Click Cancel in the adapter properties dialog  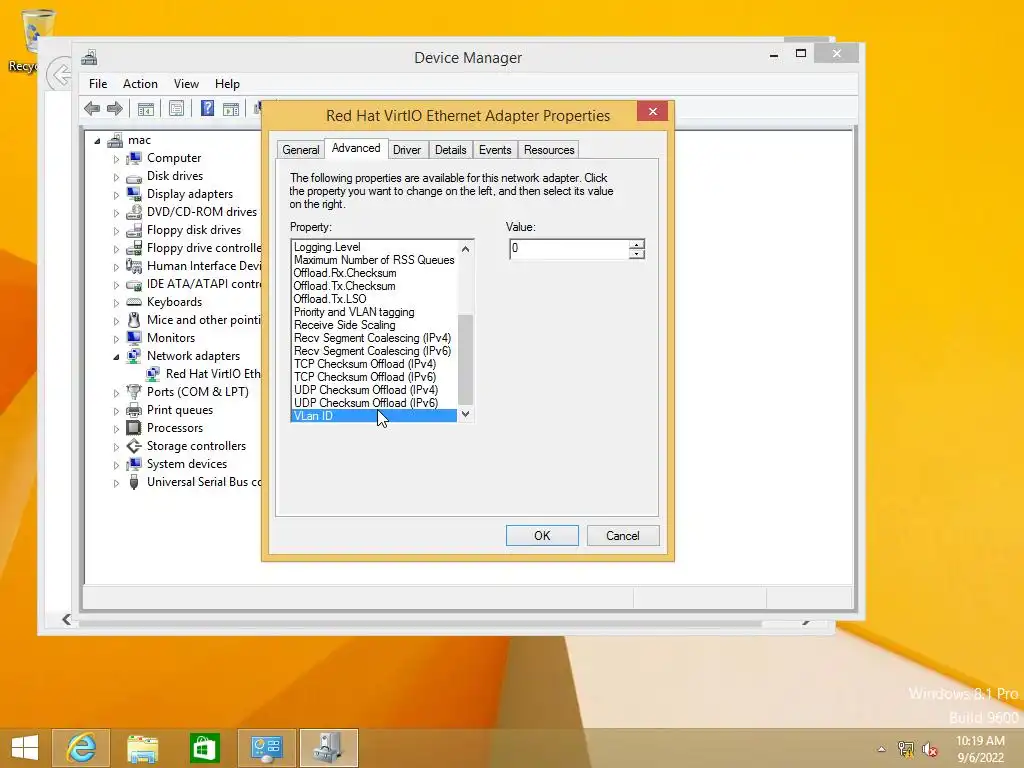pyautogui.click(x=623, y=536)
